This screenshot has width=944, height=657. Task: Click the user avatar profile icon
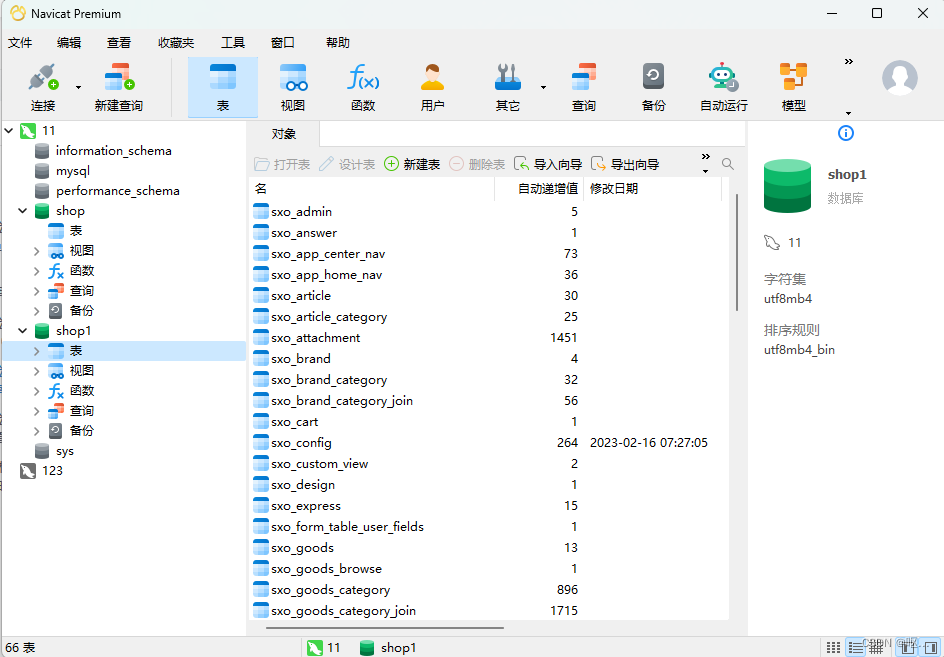[x=899, y=78]
